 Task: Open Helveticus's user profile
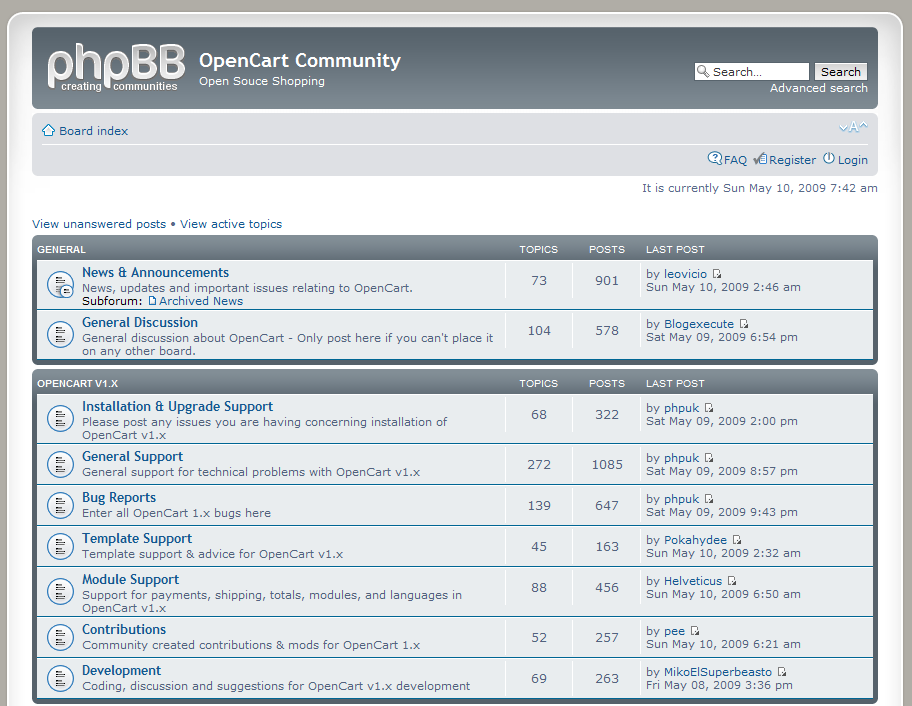pos(693,581)
